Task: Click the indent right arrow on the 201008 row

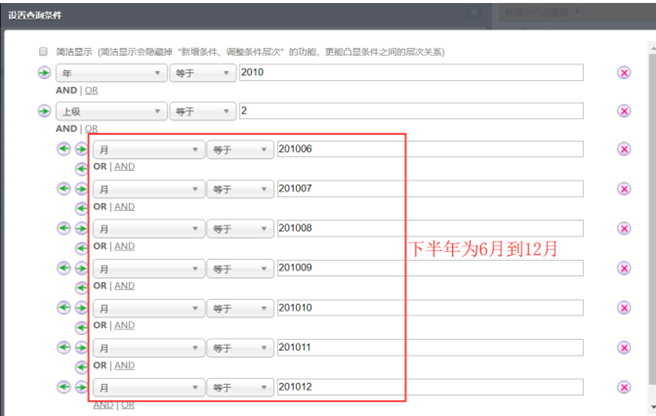Action: click(x=81, y=228)
